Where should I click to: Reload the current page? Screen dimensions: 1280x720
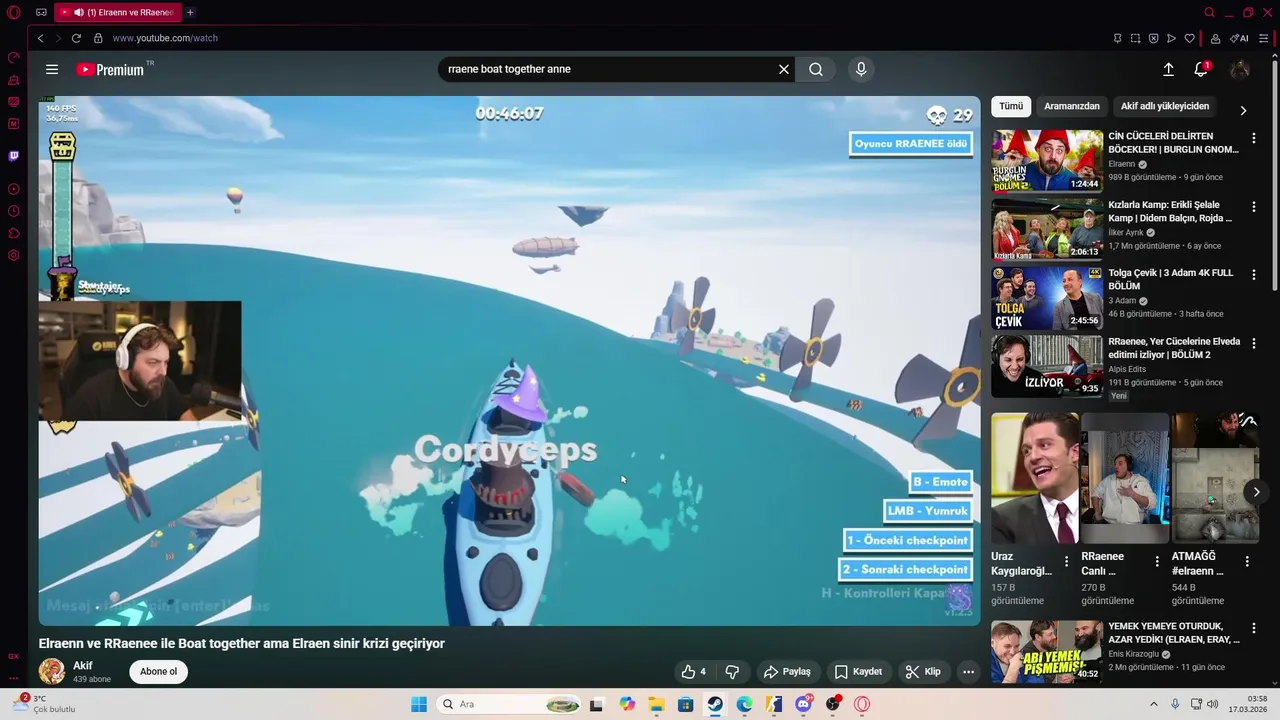(76, 38)
